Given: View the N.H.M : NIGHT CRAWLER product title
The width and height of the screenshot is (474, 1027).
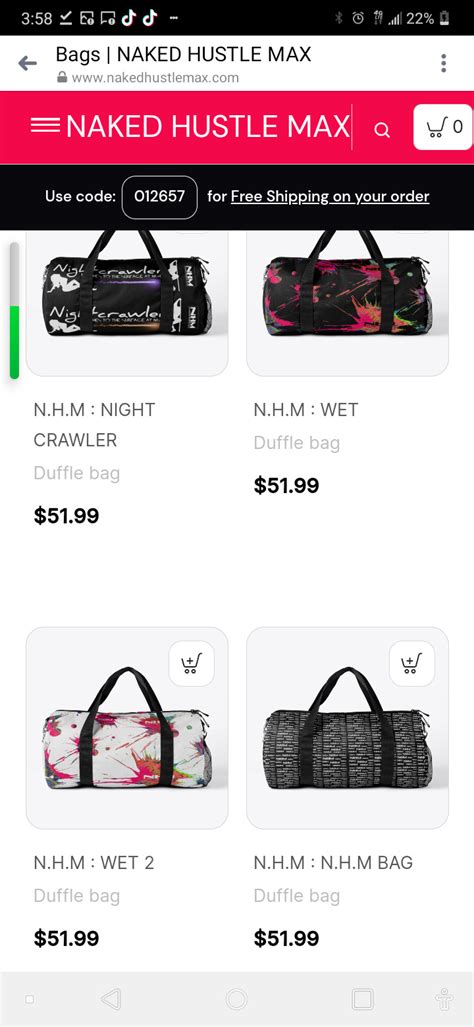Looking at the screenshot, I should 94,424.
